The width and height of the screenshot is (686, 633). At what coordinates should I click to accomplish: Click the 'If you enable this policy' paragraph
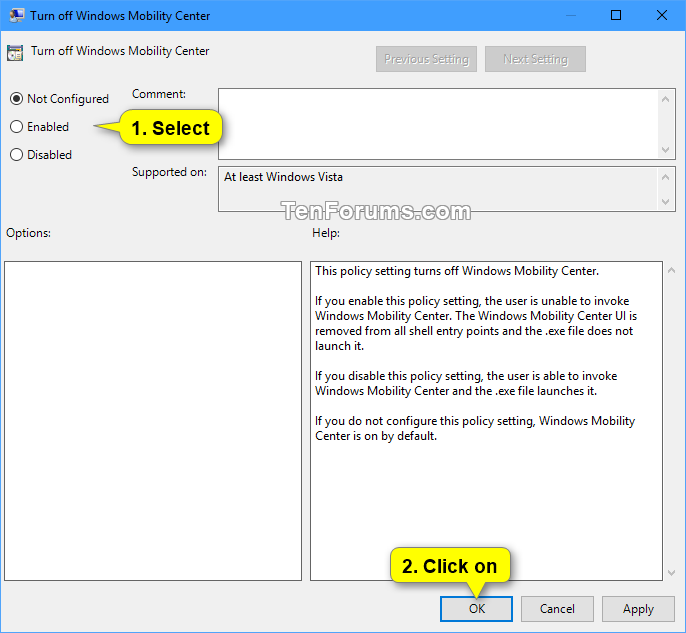[476, 323]
